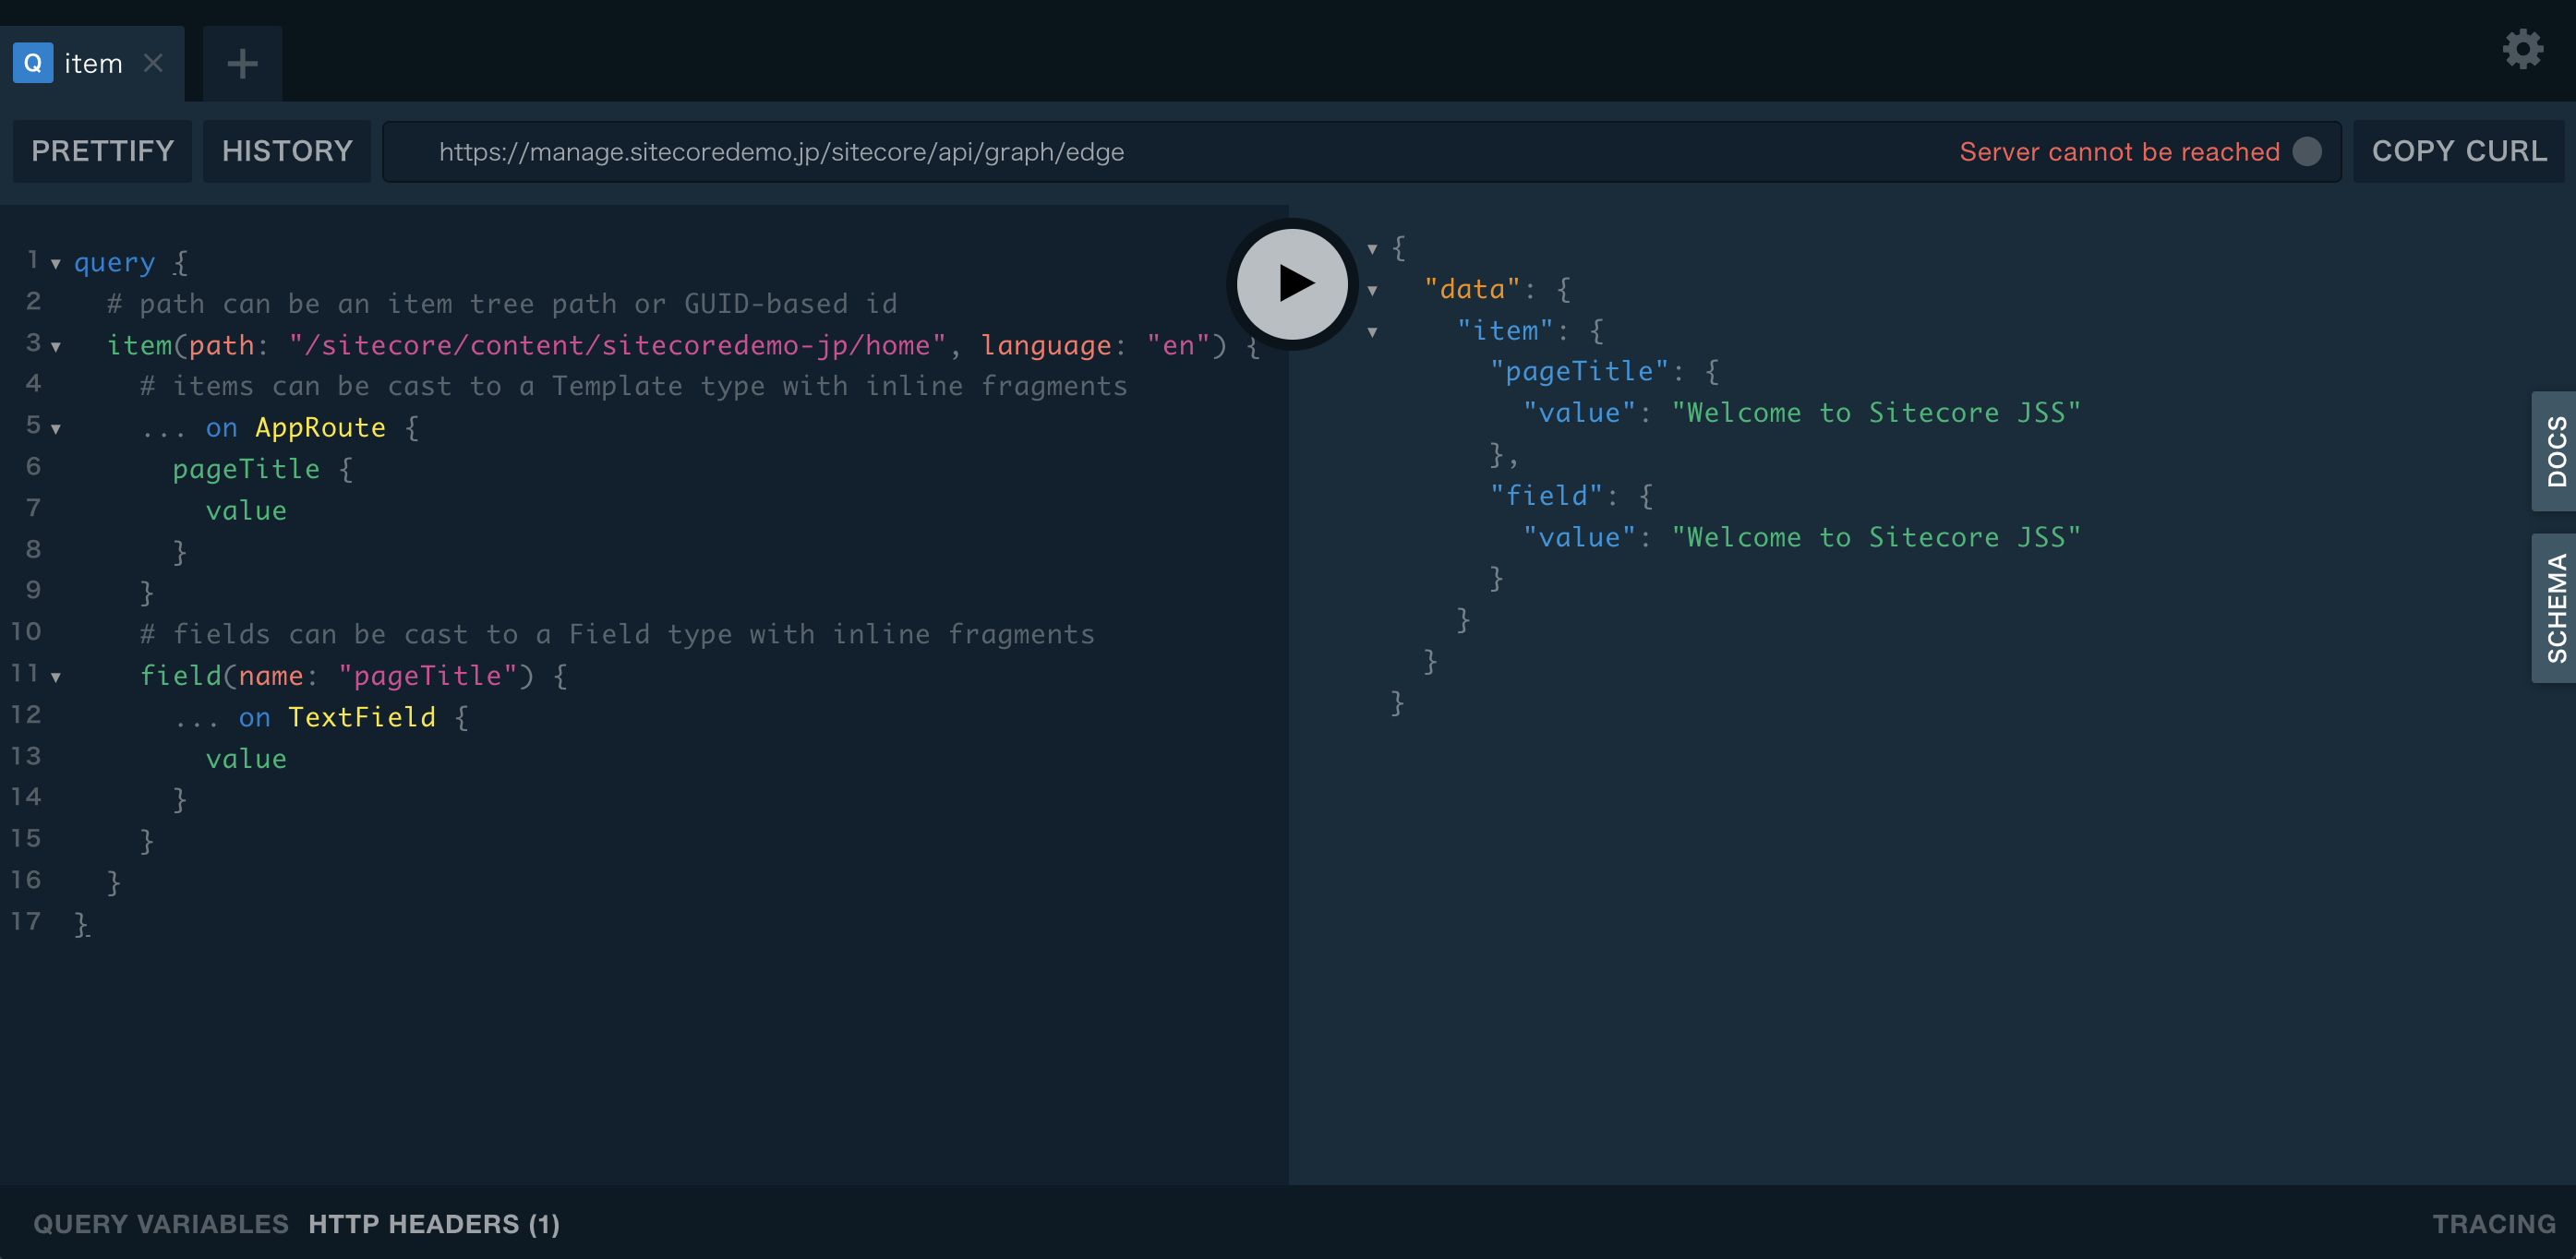Open the HTTP HEADERS (1) pane
2576x1259 pixels.
click(434, 1224)
